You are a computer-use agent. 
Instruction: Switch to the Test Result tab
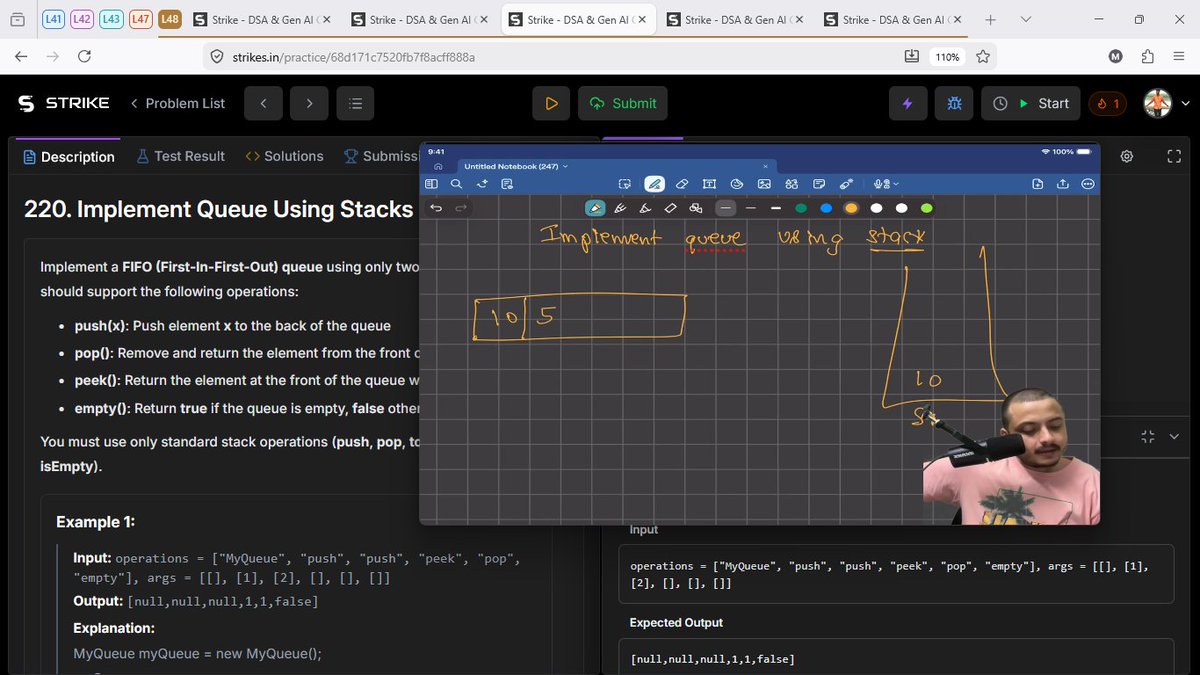tap(181, 156)
